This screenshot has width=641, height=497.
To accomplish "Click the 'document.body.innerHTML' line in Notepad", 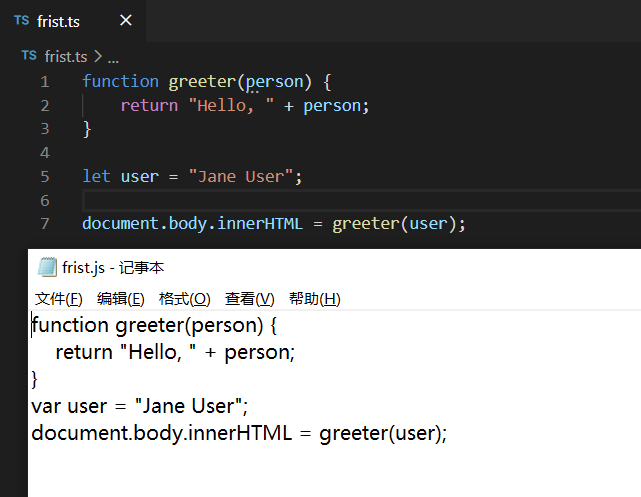I will click(x=240, y=434).
